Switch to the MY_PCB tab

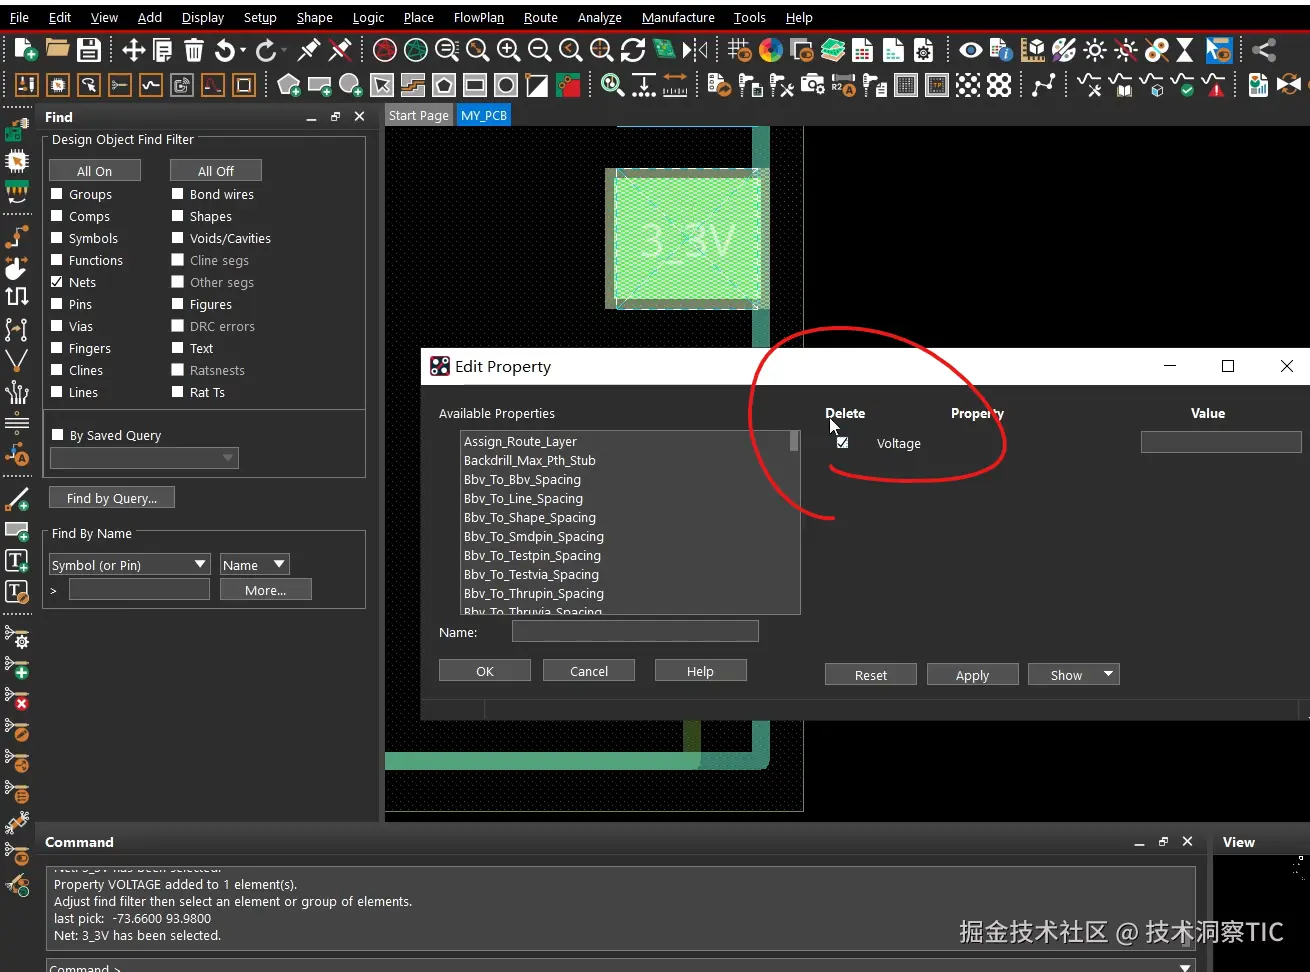484,115
